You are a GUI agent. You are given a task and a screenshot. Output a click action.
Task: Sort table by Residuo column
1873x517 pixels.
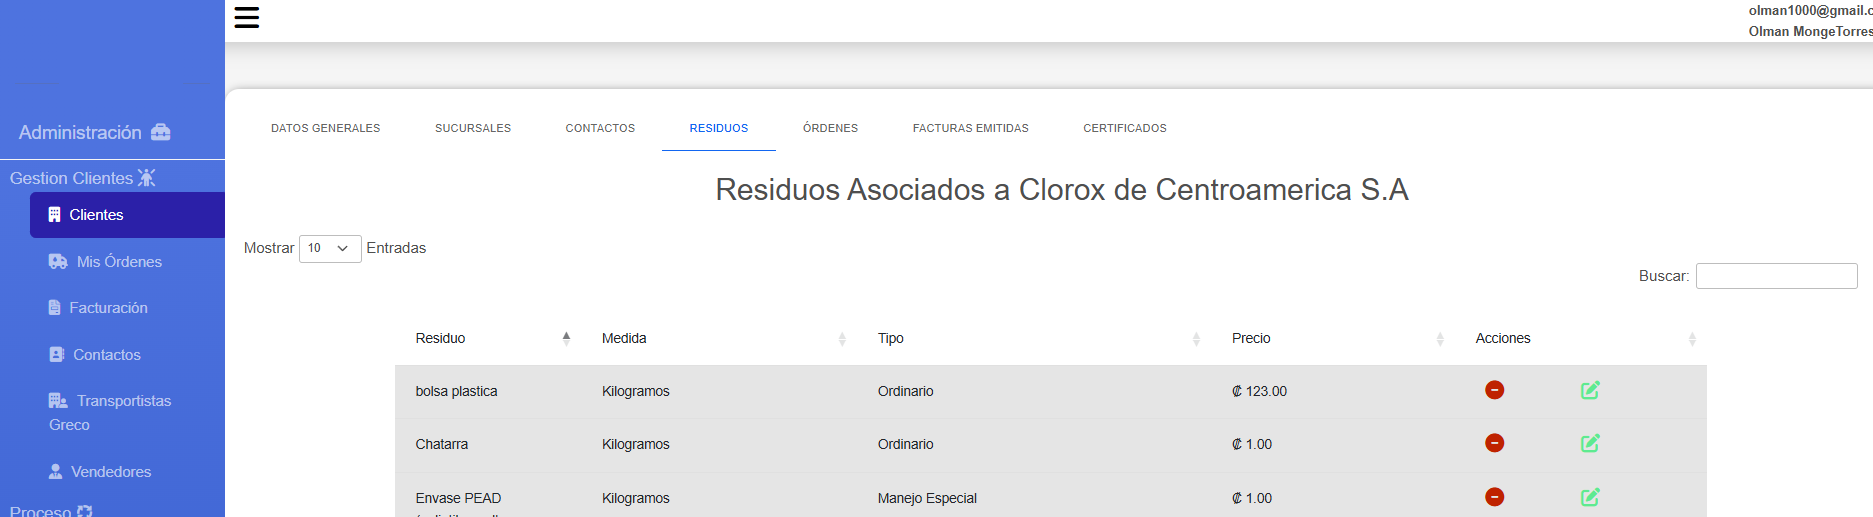(x=490, y=339)
